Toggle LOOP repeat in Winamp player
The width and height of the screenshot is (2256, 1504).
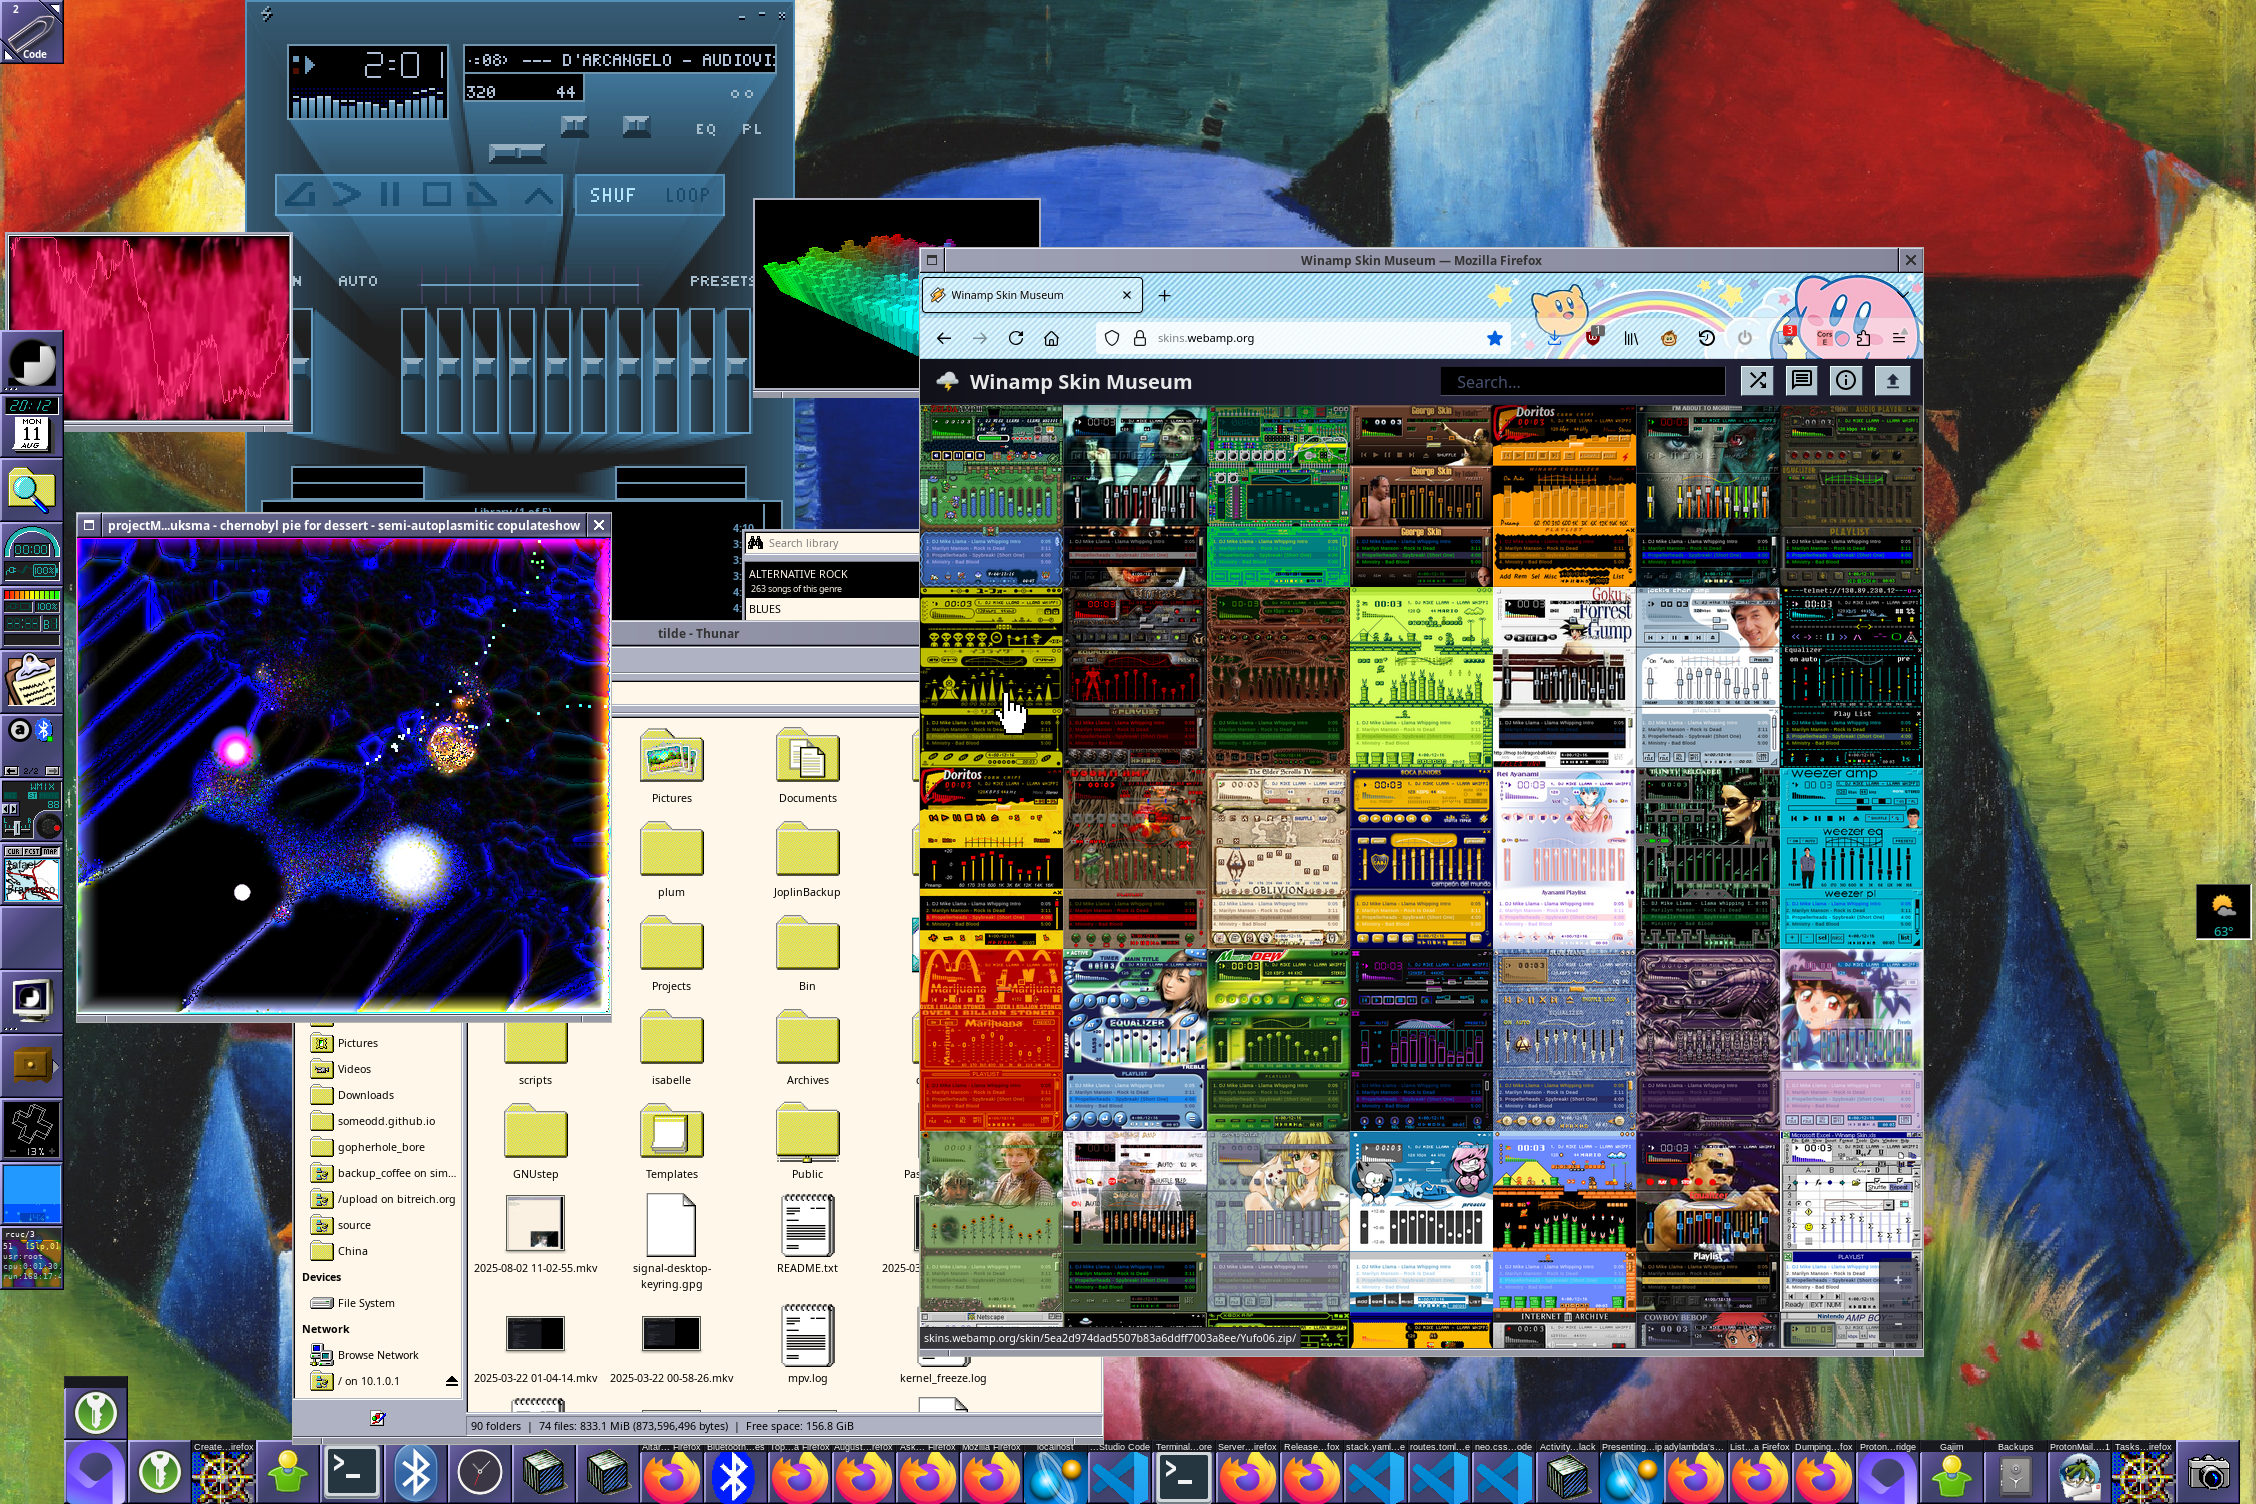[x=687, y=195]
